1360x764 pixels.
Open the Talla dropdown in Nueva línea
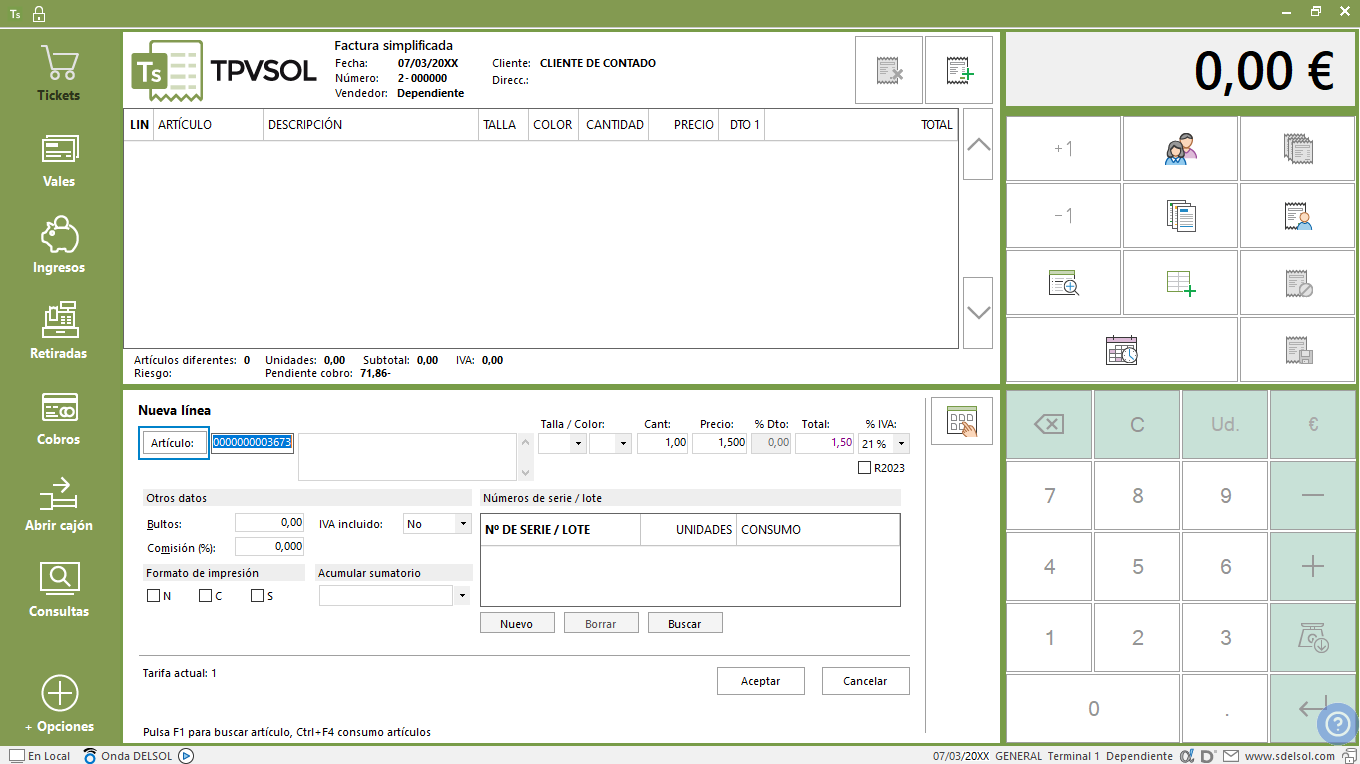coord(578,443)
